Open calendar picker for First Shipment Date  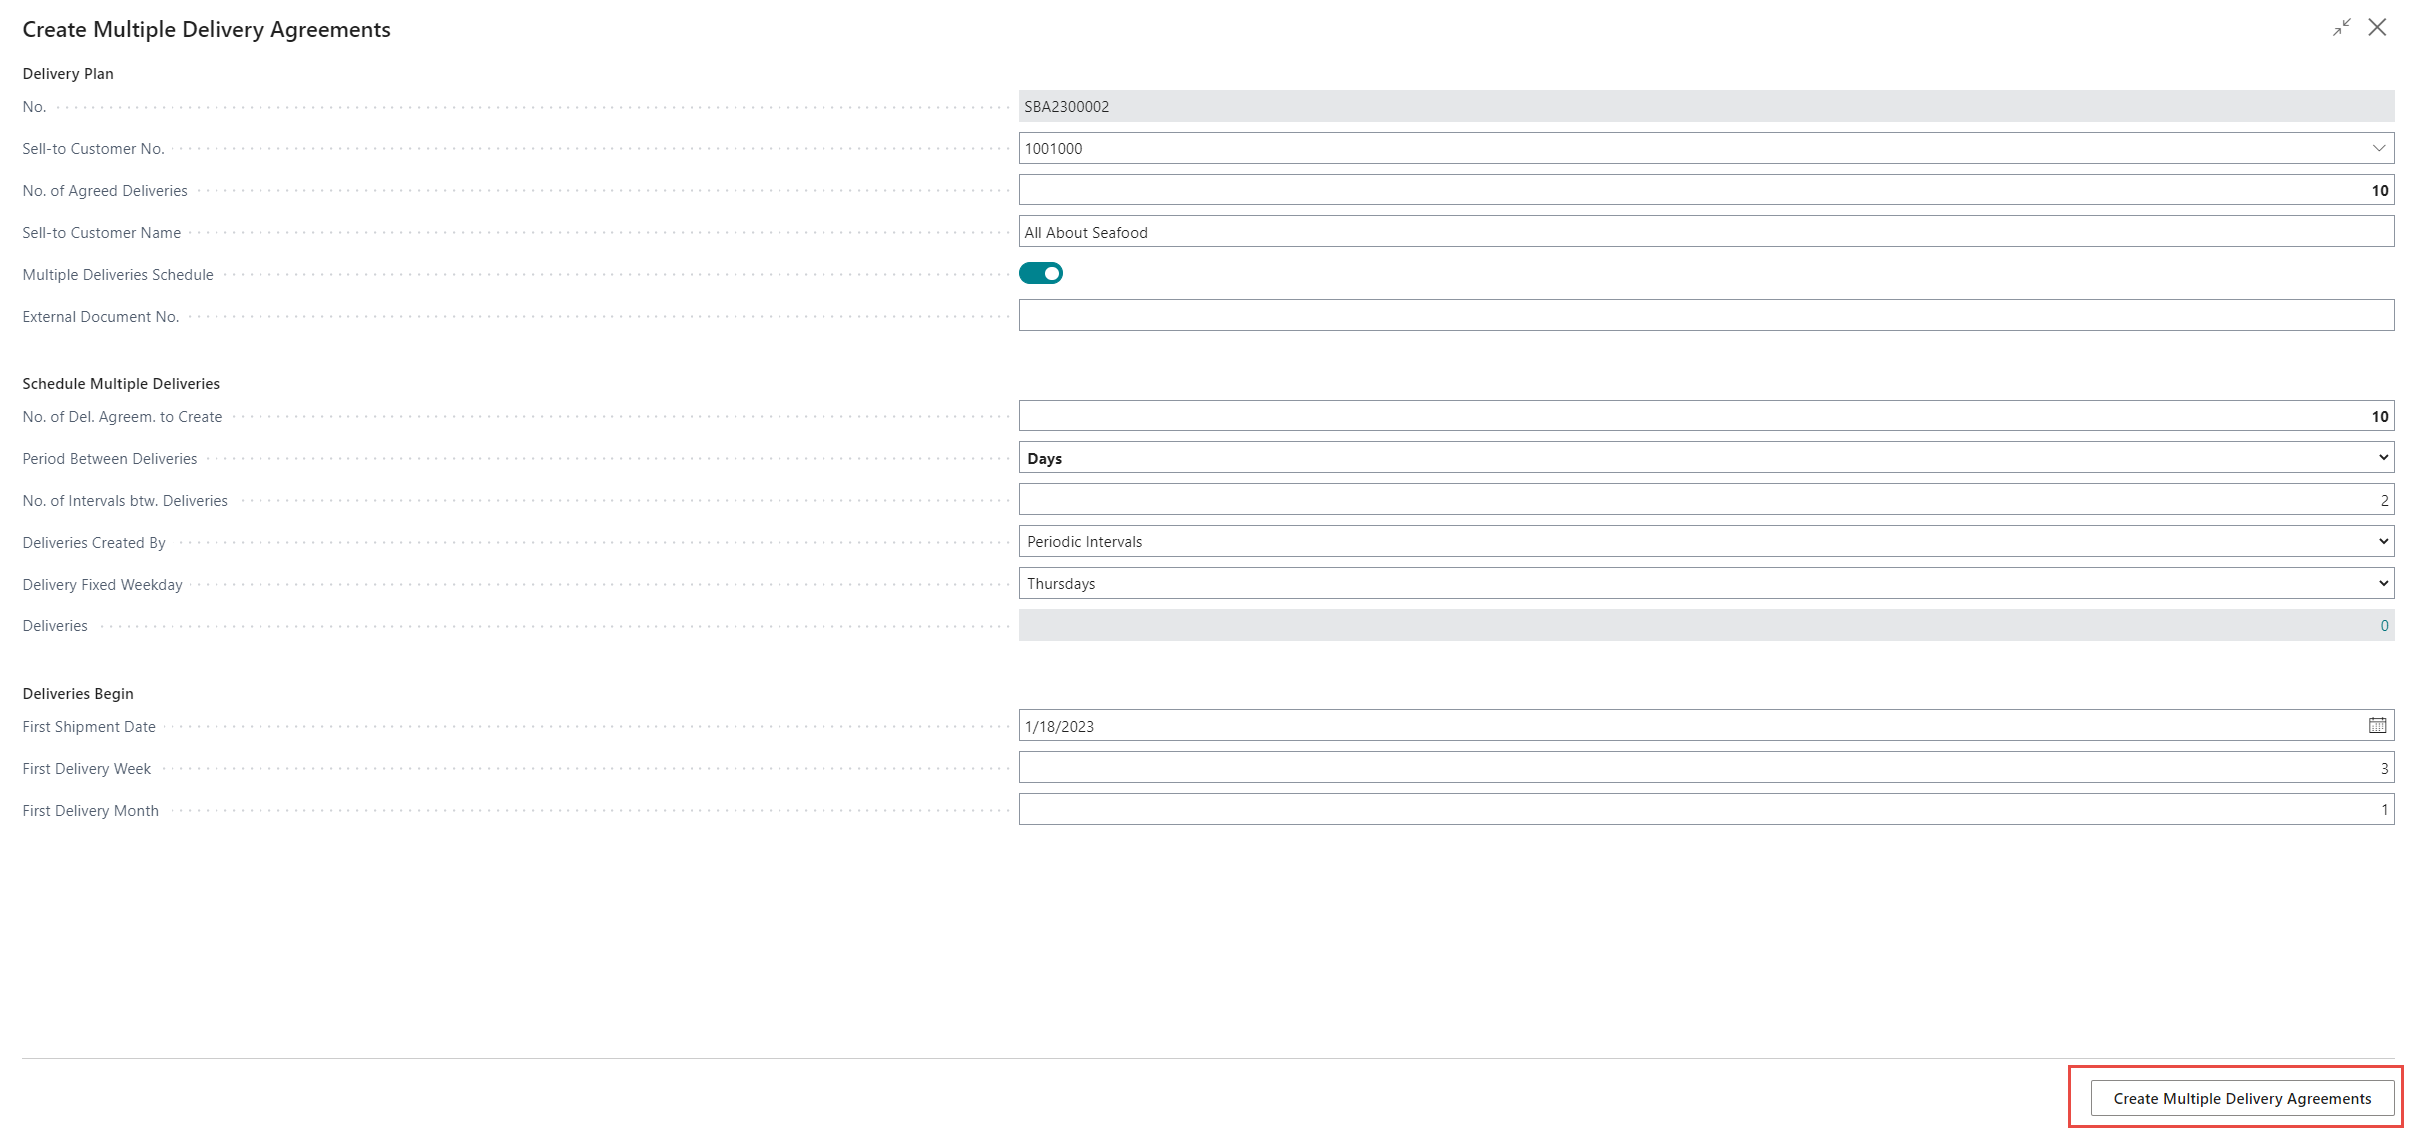[x=2377, y=726]
